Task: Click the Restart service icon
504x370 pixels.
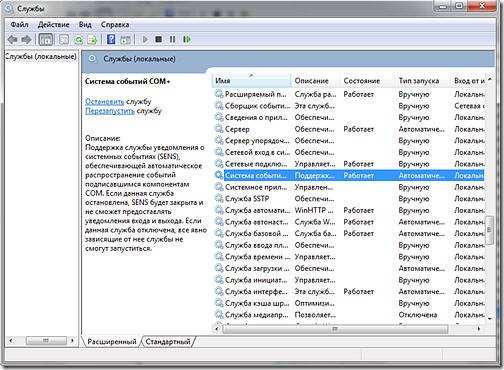Action: coord(187,39)
